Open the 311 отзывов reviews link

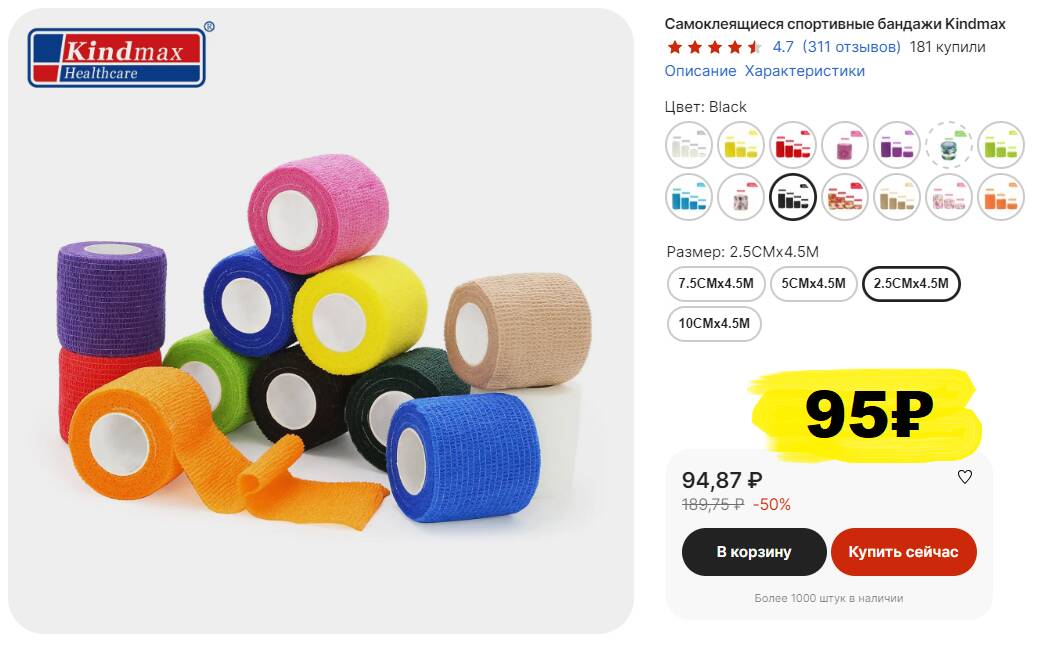851,47
